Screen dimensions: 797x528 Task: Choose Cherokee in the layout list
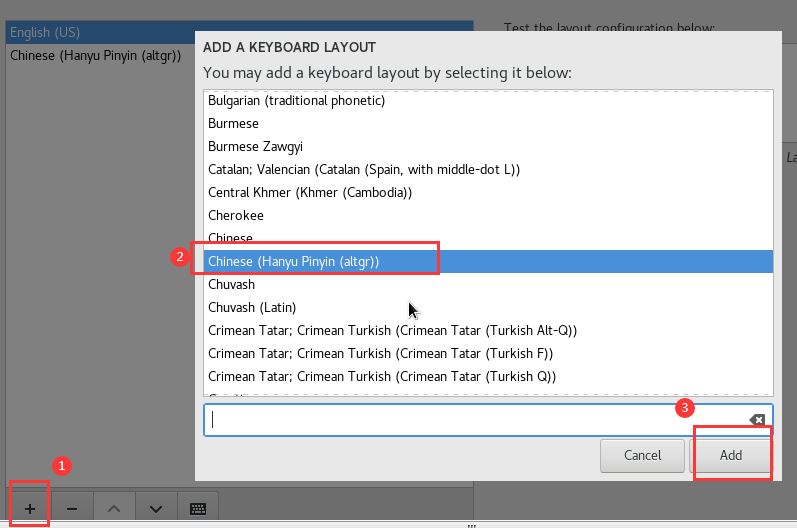click(235, 215)
